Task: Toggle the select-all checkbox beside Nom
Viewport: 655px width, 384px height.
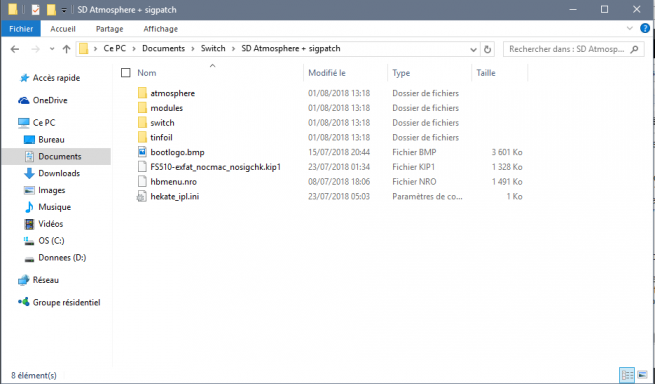Action: click(126, 73)
